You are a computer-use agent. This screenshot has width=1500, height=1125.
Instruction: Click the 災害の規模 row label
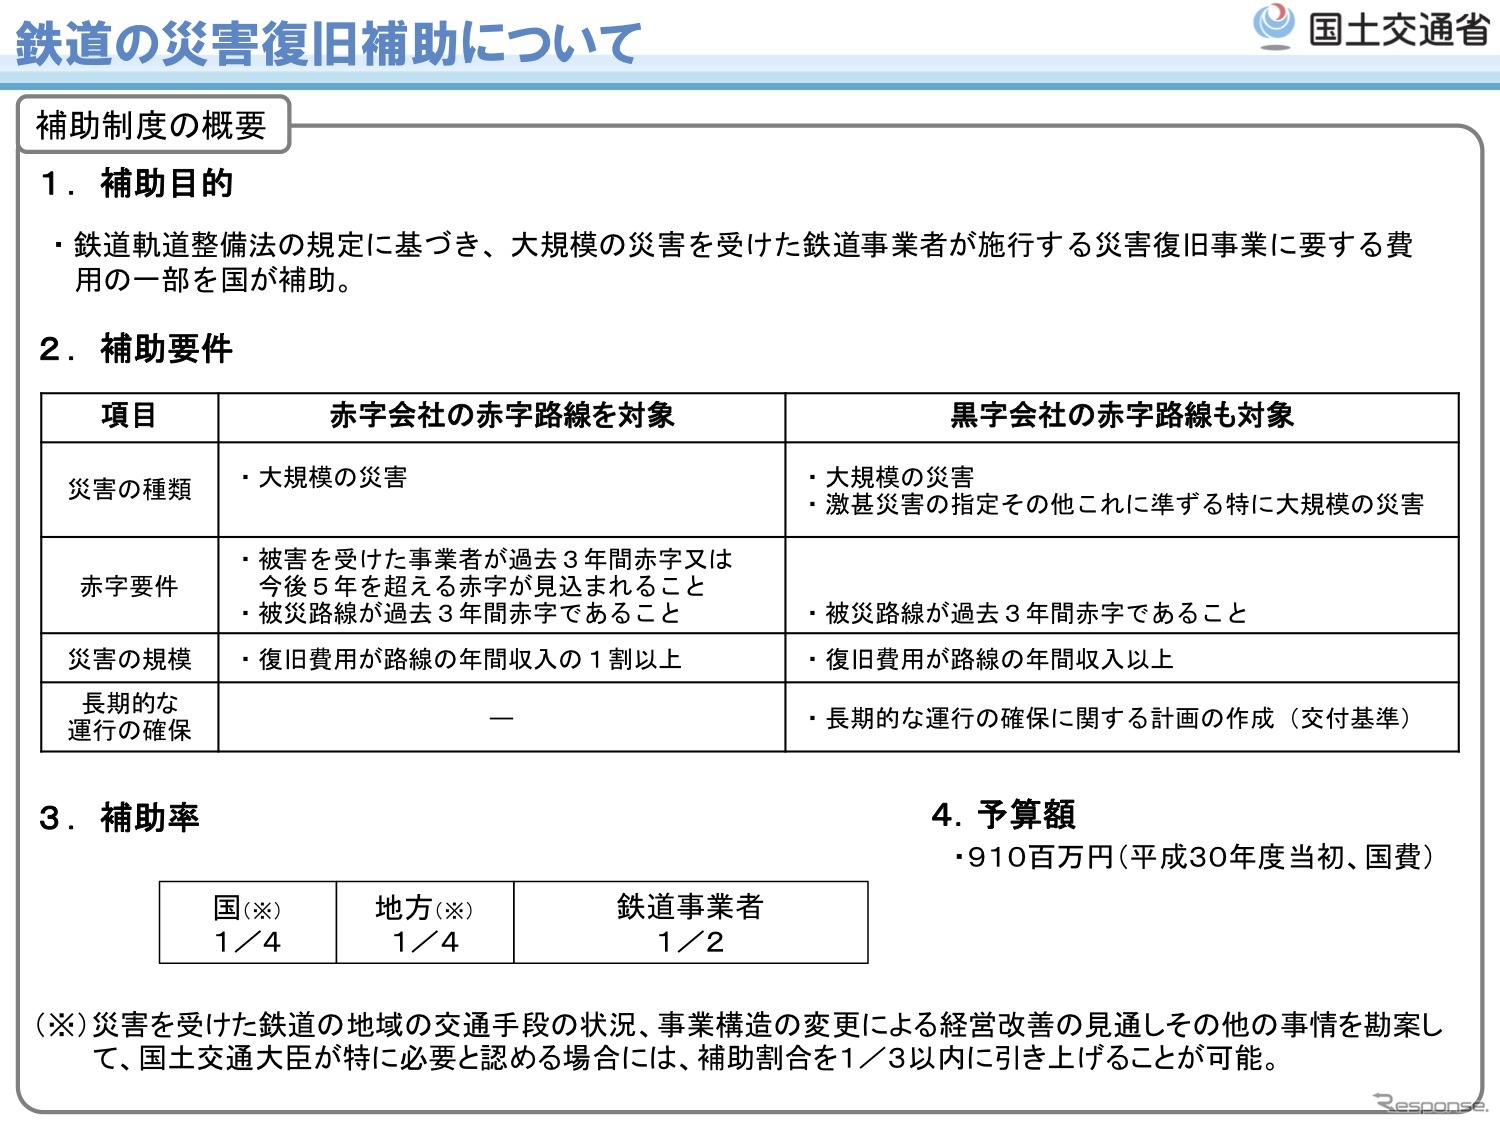[129, 659]
